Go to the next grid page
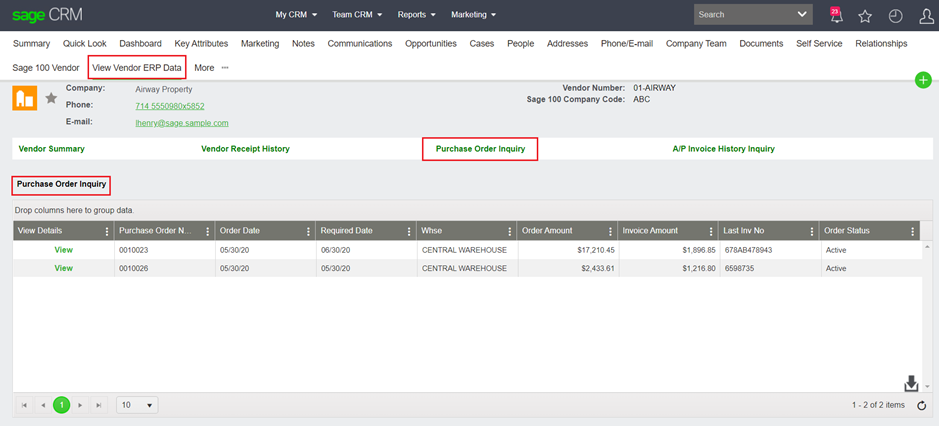 80,405
